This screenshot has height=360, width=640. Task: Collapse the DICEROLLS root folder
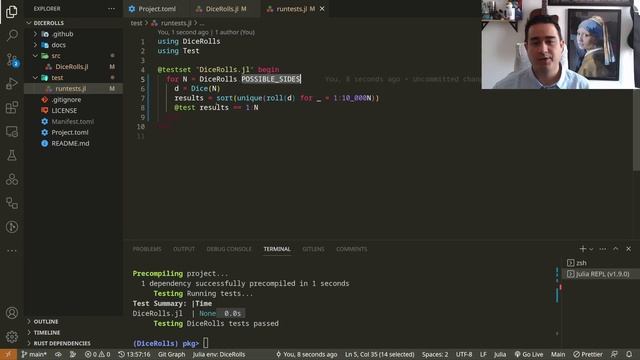pyautogui.click(x=73, y=23)
